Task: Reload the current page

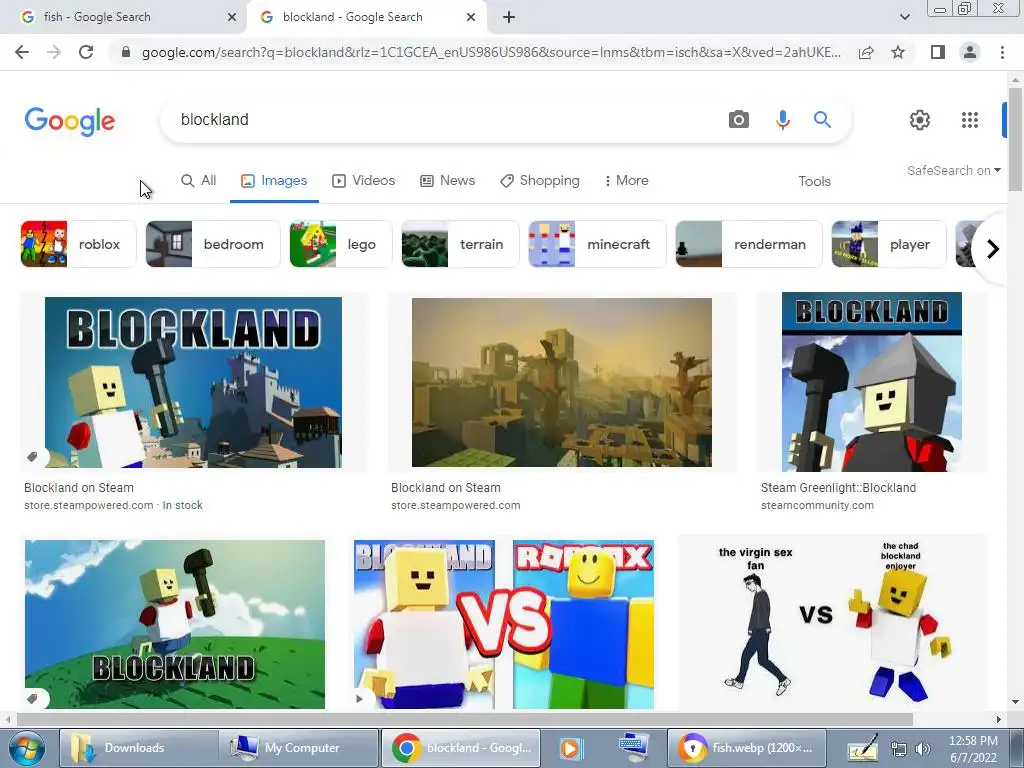Action: point(86,52)
